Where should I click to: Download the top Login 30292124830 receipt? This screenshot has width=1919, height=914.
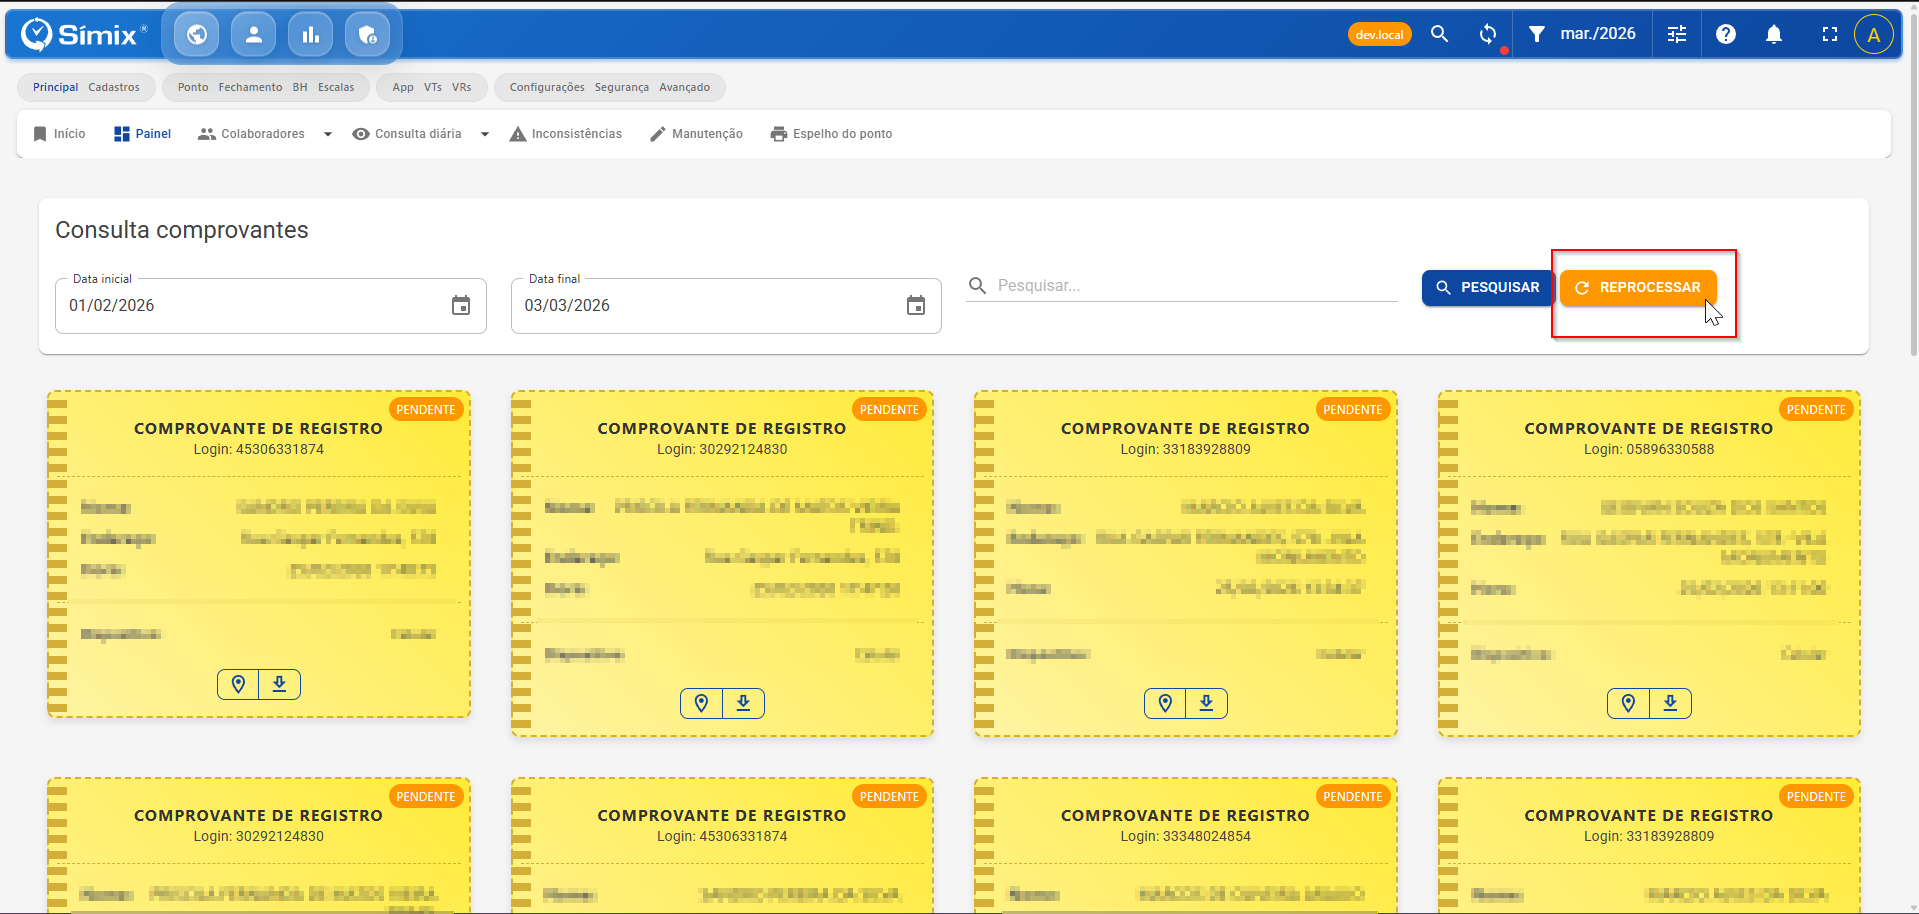click(744, 704)
